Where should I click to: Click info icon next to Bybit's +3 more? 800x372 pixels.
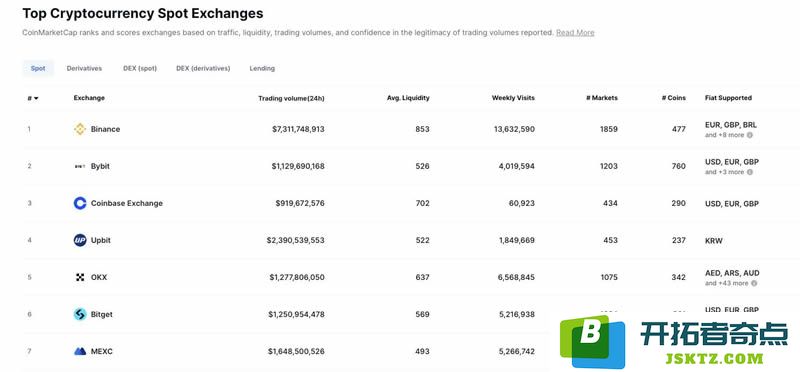tap(749, 172)
